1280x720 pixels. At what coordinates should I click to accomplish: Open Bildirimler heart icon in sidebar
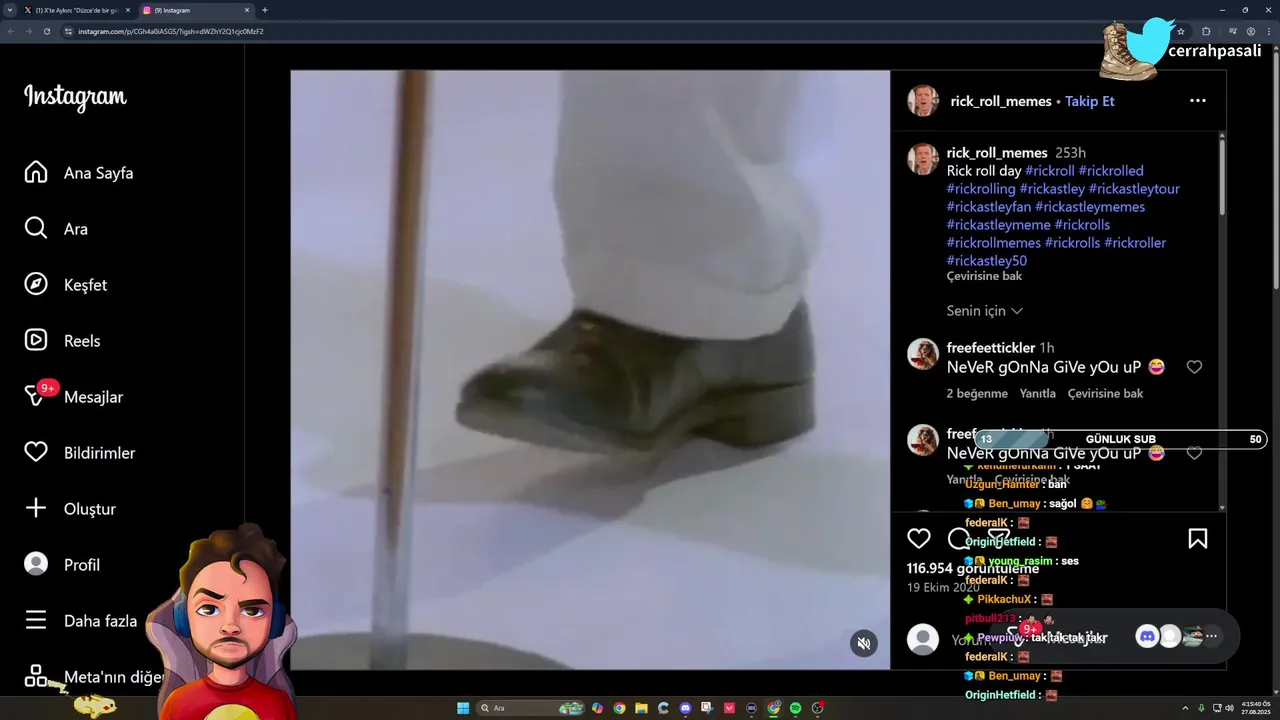pos(36,453)
